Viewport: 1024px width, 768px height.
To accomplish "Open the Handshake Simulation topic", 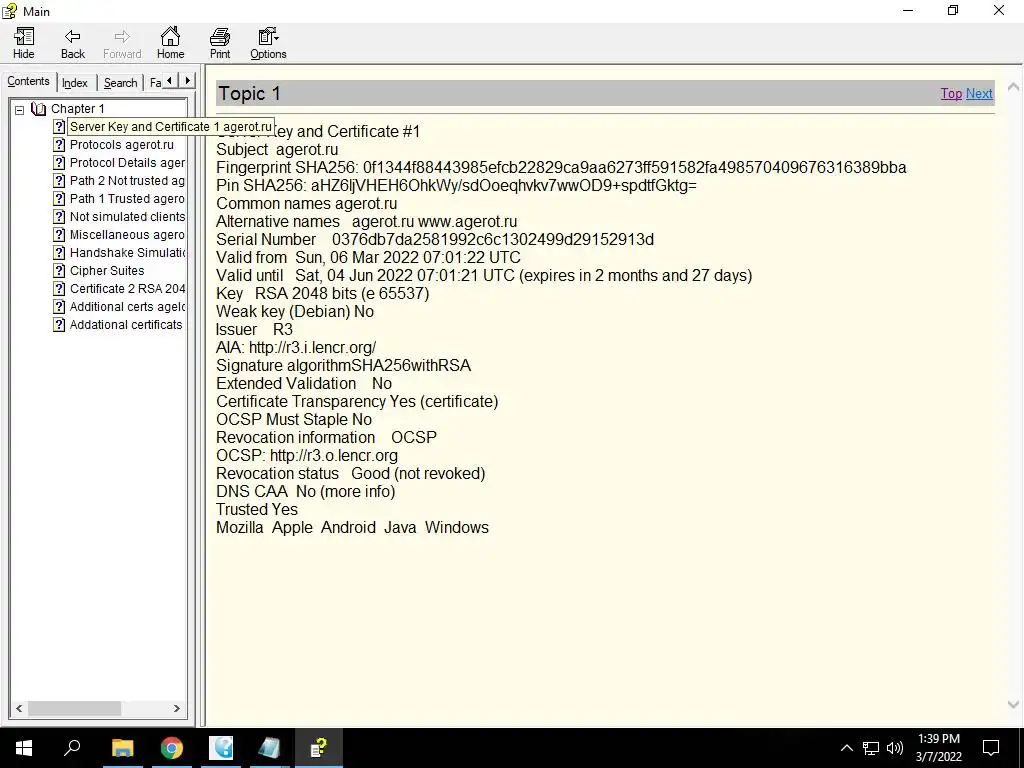I will [x=127, y=252].
